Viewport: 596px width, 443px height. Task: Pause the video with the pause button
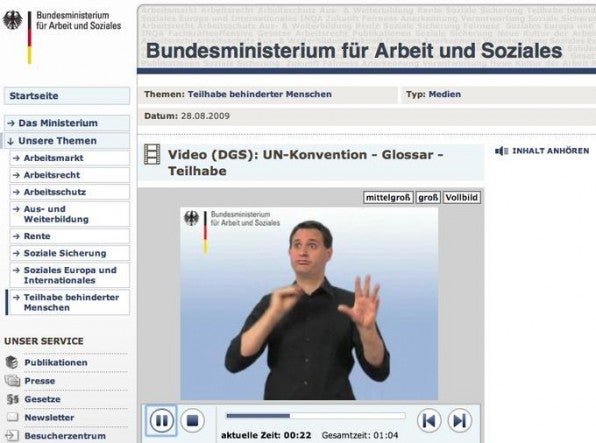pos(162,421)
